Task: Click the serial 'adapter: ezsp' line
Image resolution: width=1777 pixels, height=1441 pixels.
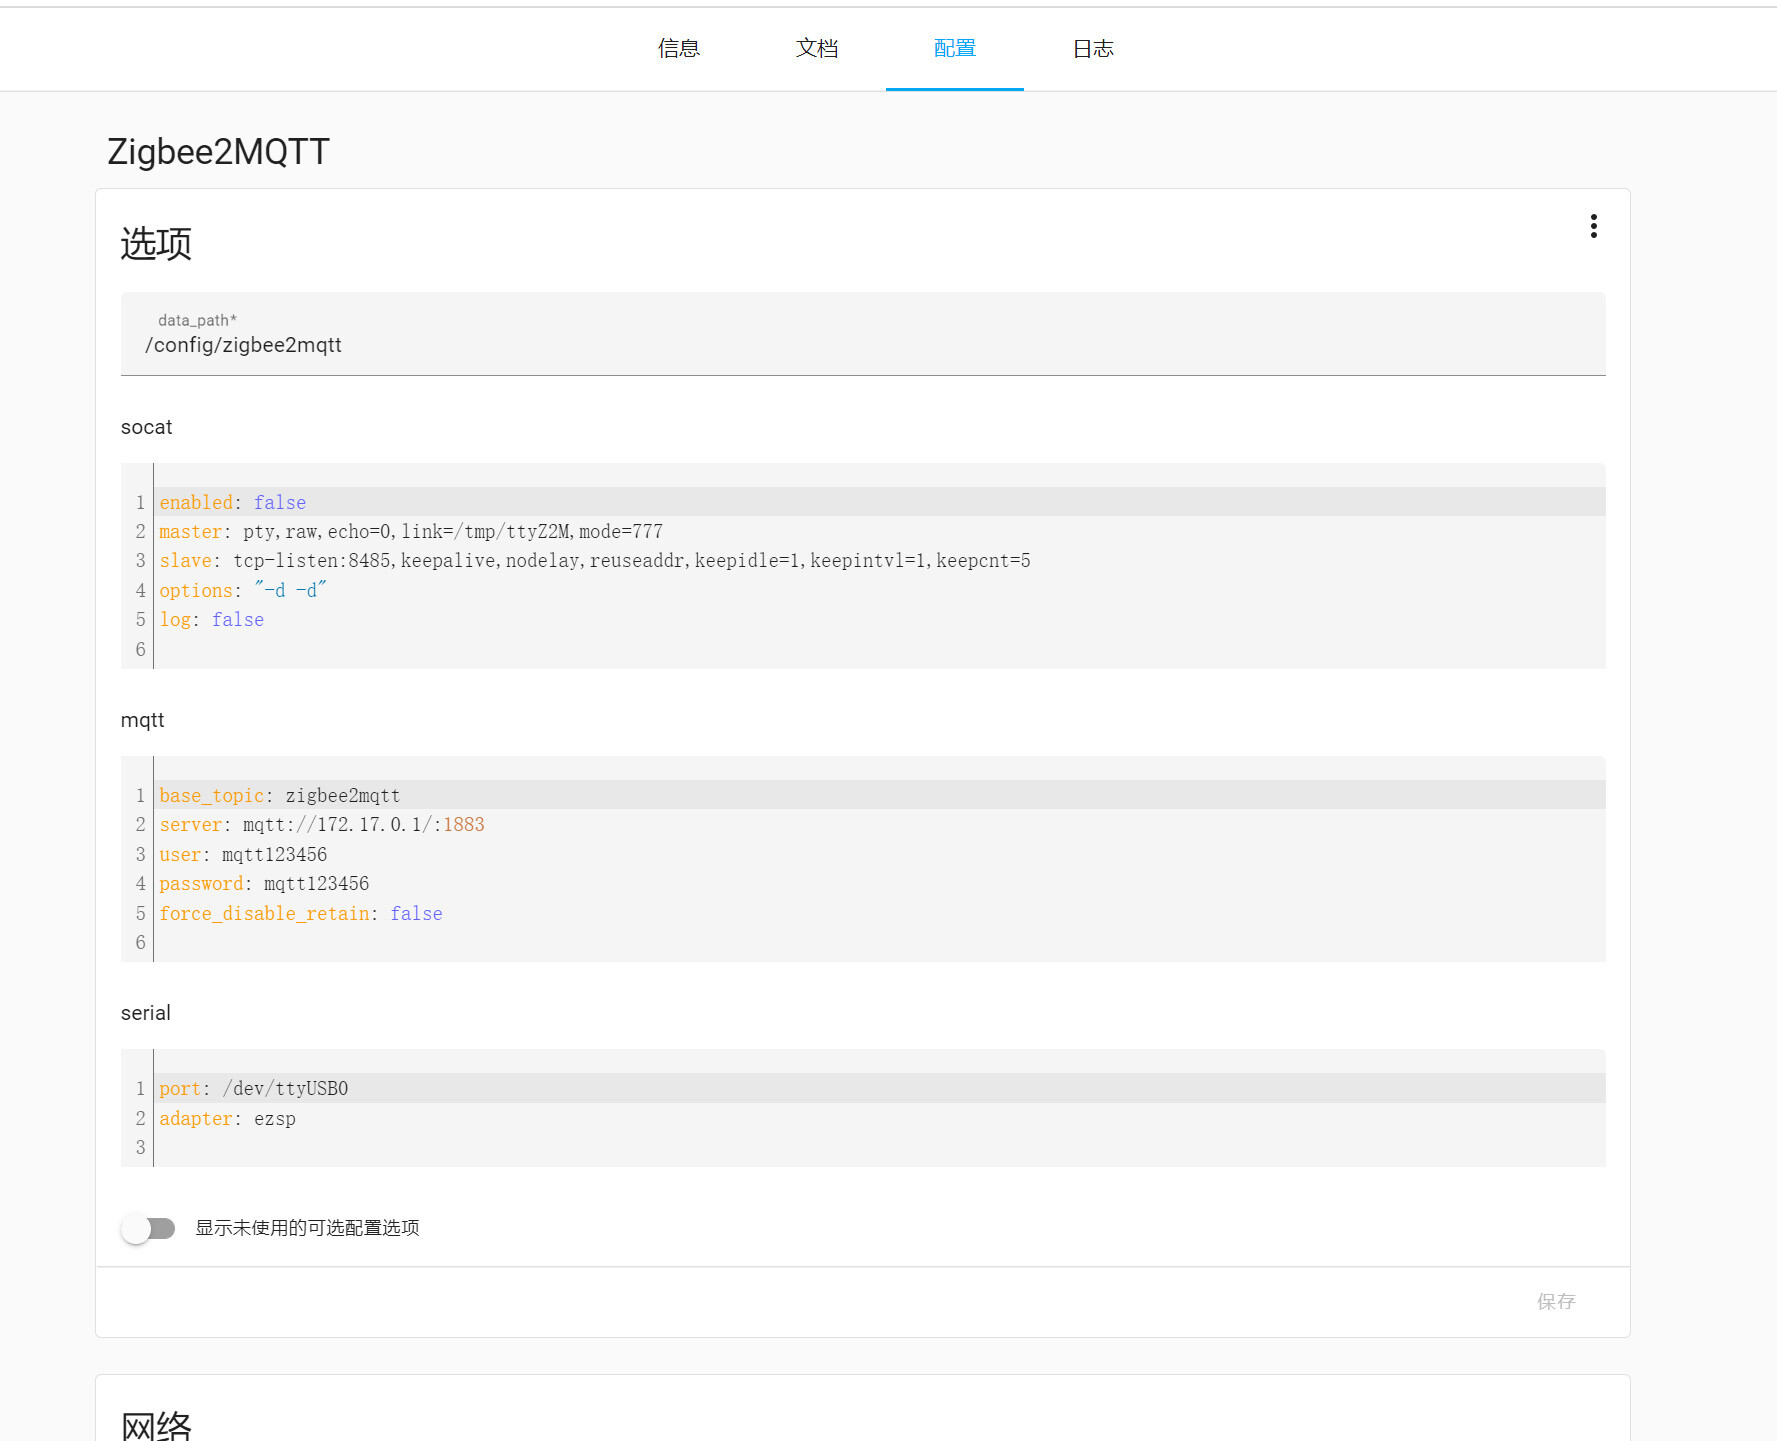Action: click(x=880, y=1118)
